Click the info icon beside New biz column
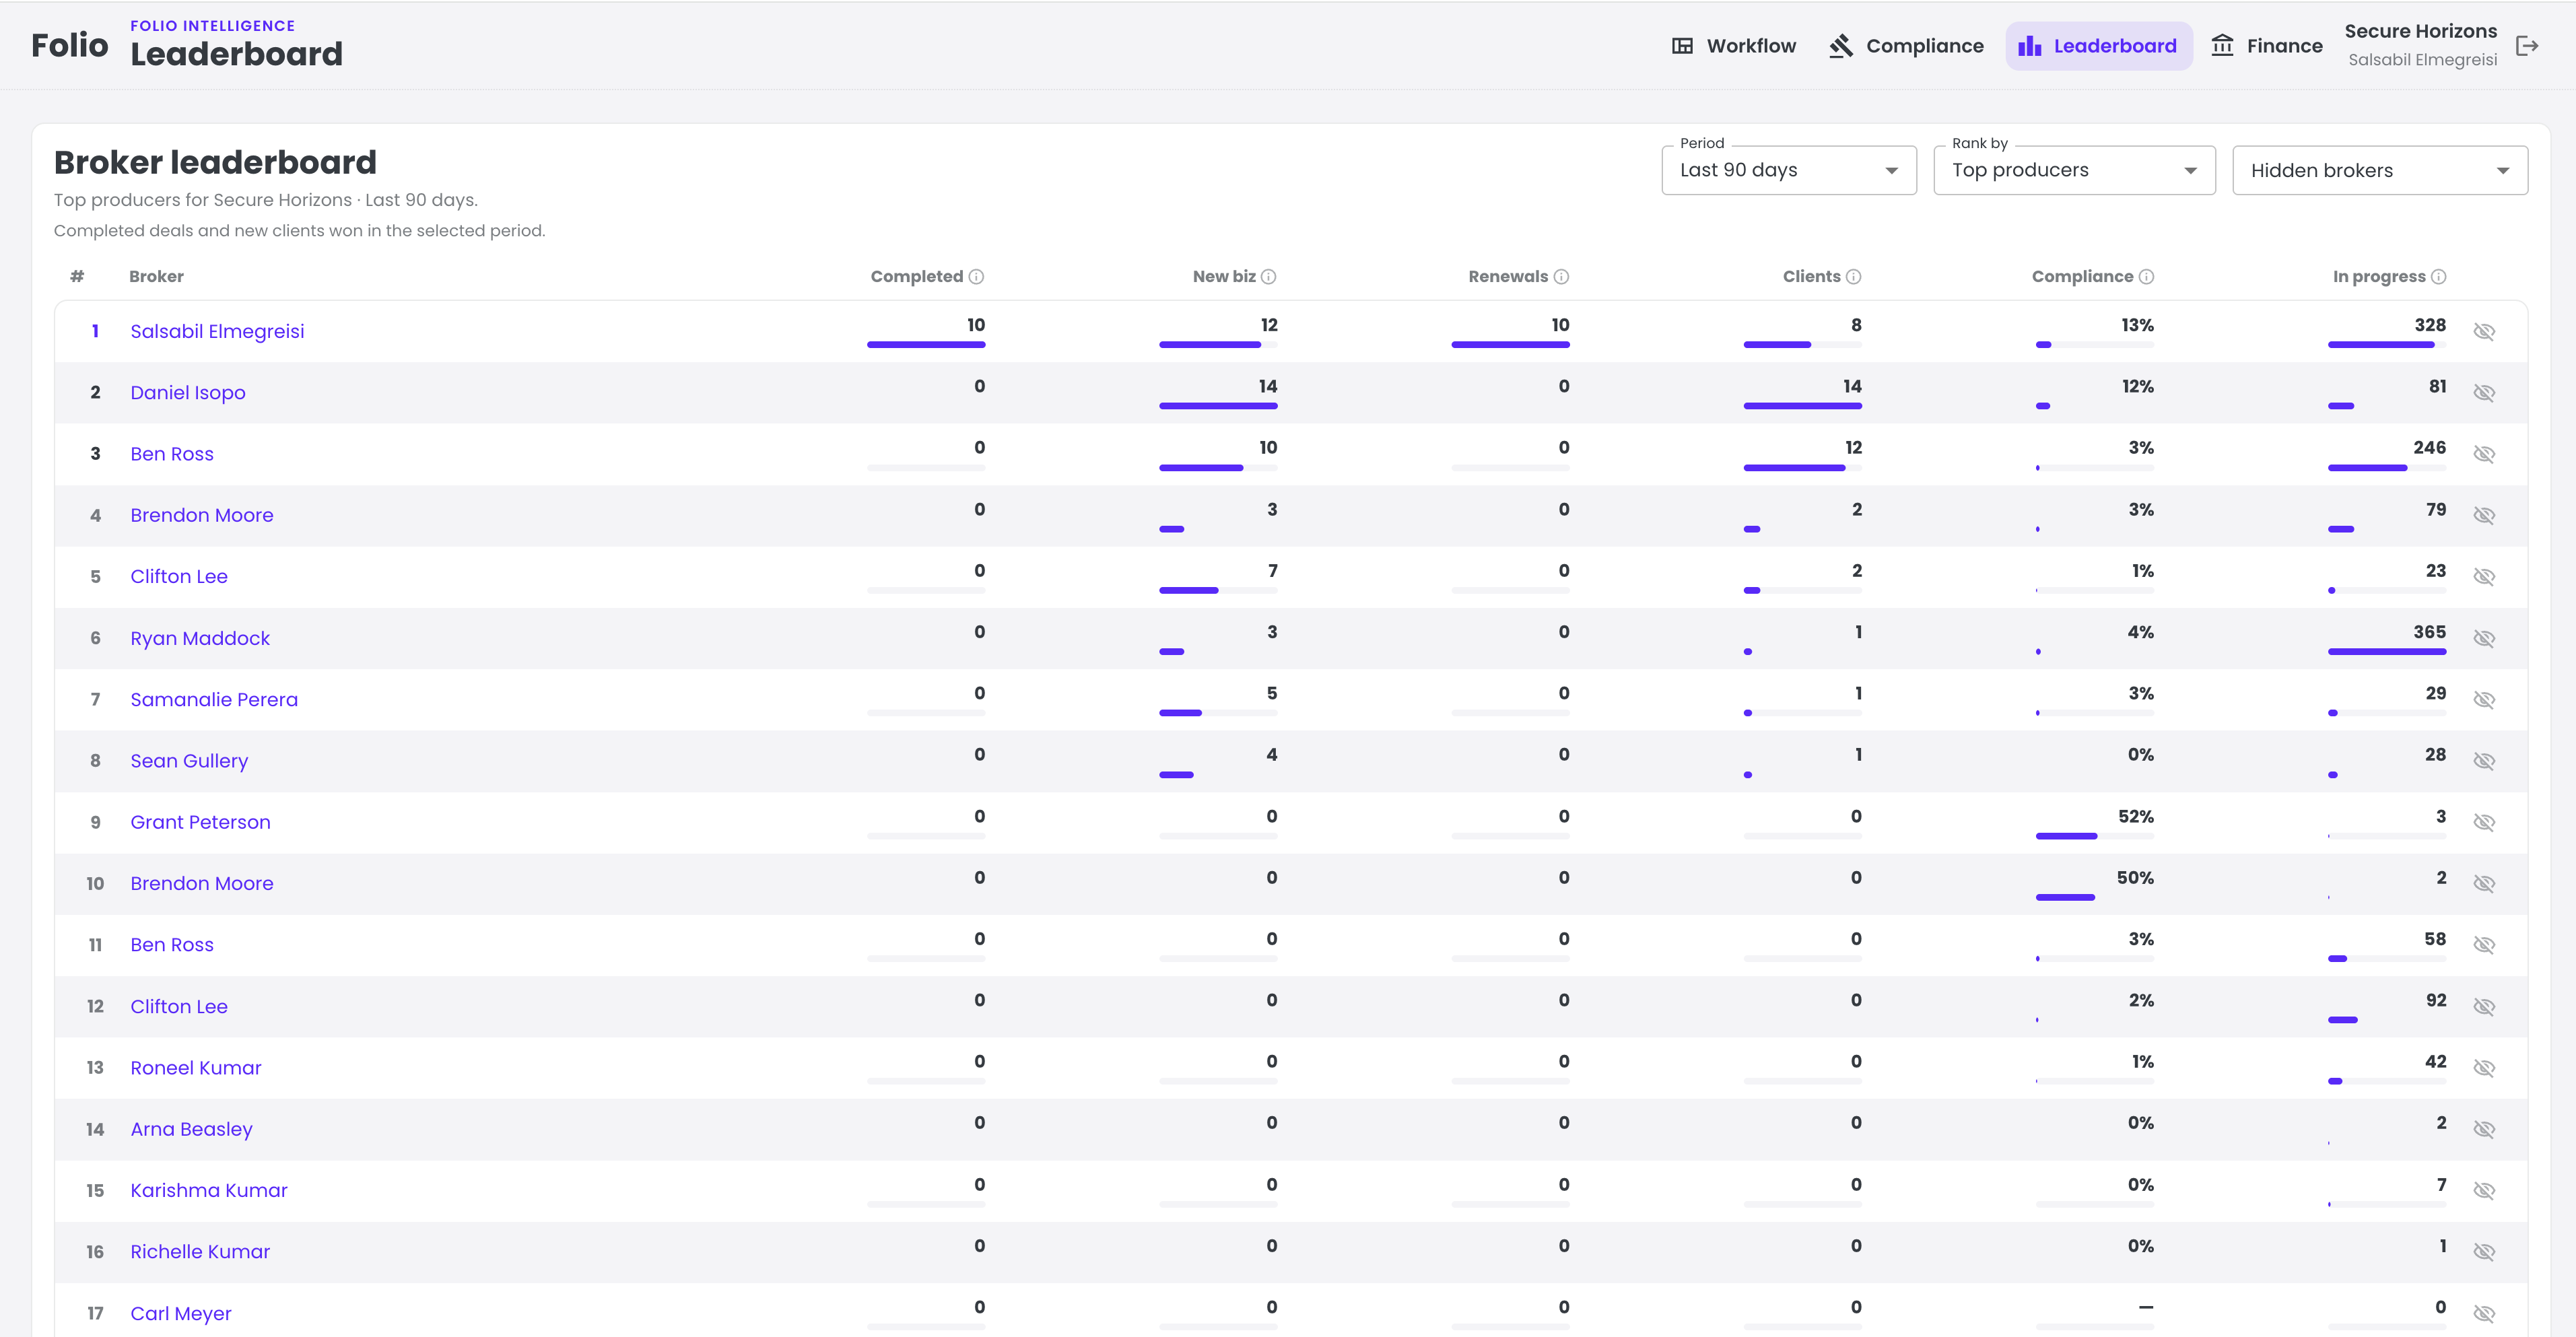 (1269, 277)
